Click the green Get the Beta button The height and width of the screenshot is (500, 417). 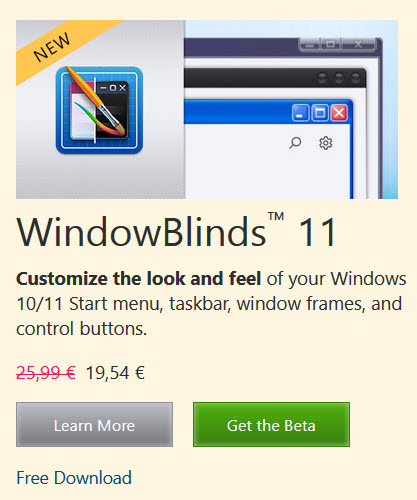pyautogui.click(x=271, y=424)
